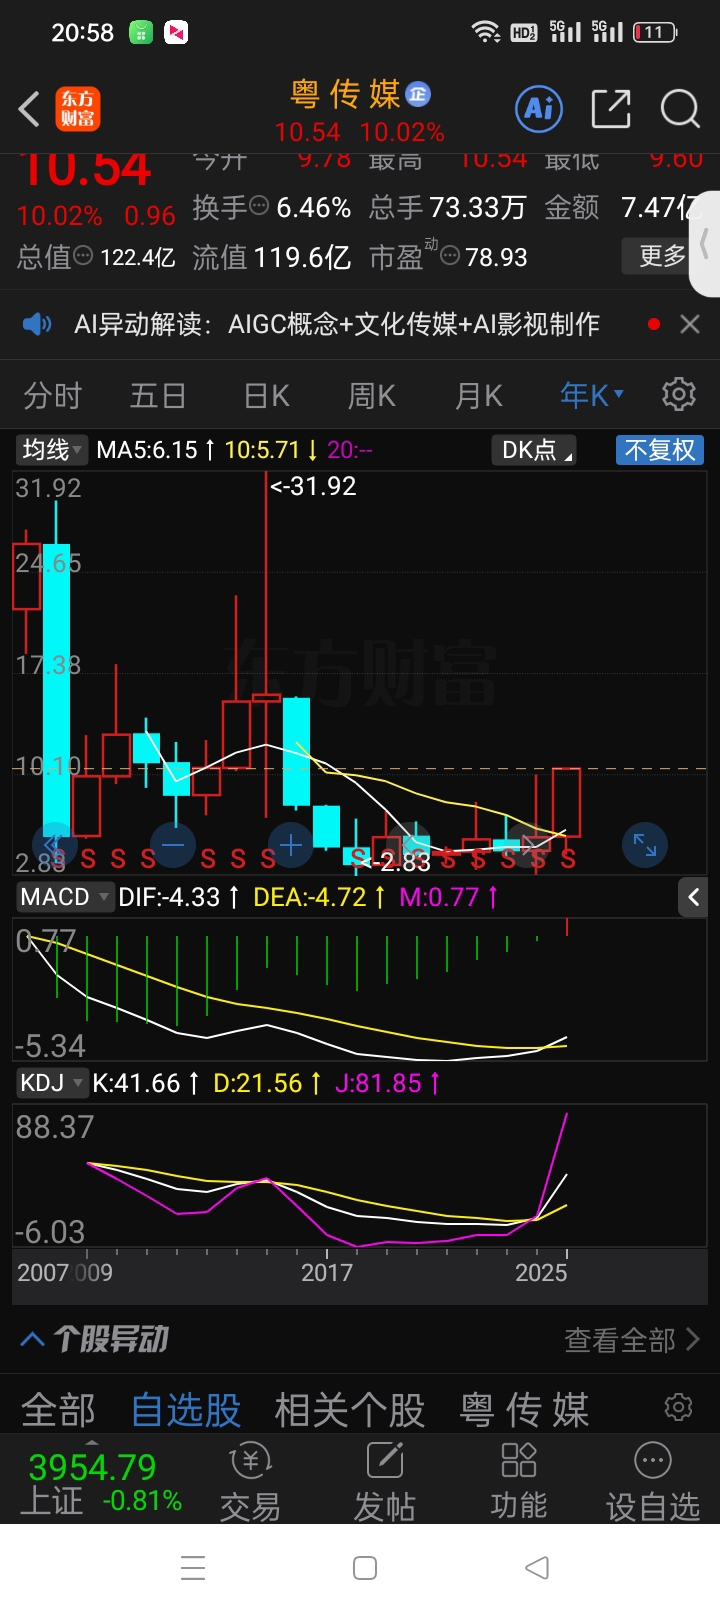This screenshot has height=1612, width=720.
Task: Switch to 五日 chart tab
Action: click(x=158, y=396)
